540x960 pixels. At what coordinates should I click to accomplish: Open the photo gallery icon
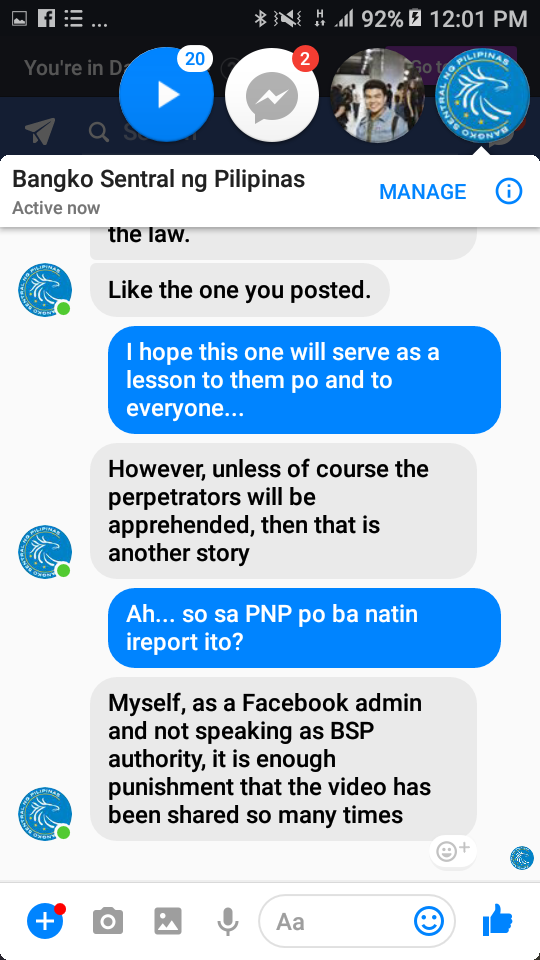[168, 921]
